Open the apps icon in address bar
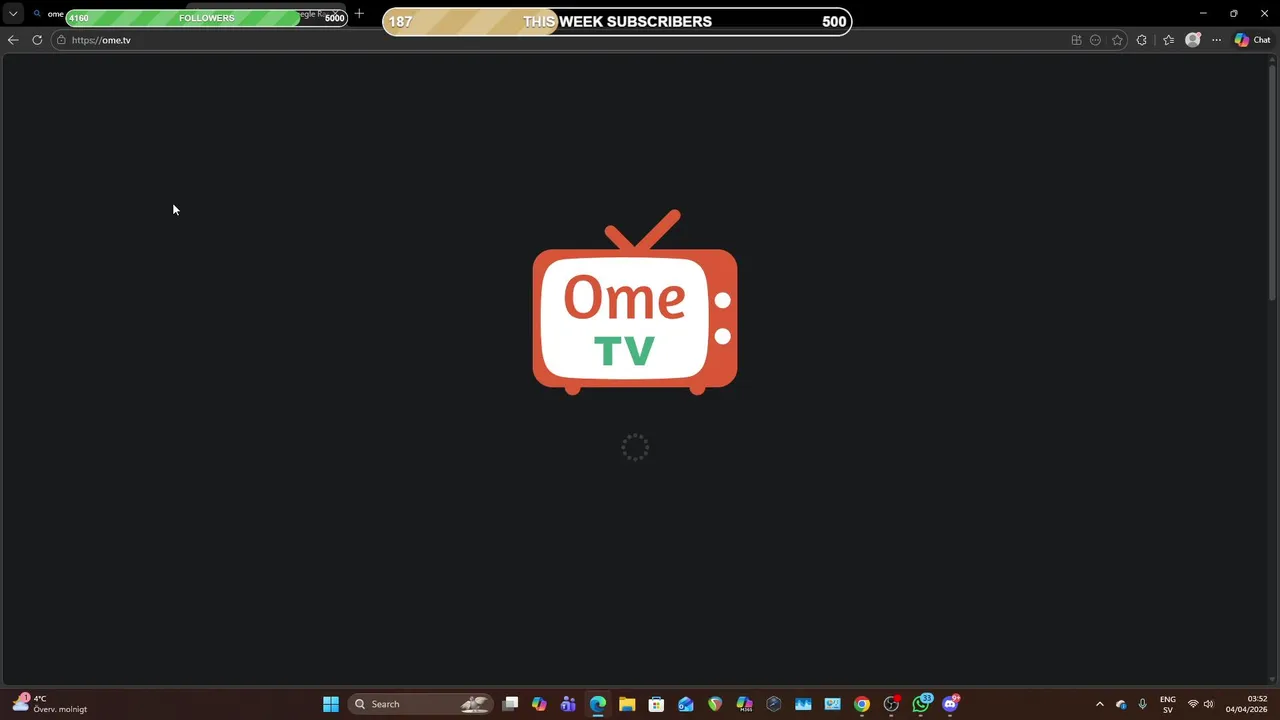This screenshot has width=1280, height=720. [x=1076, y=40]
